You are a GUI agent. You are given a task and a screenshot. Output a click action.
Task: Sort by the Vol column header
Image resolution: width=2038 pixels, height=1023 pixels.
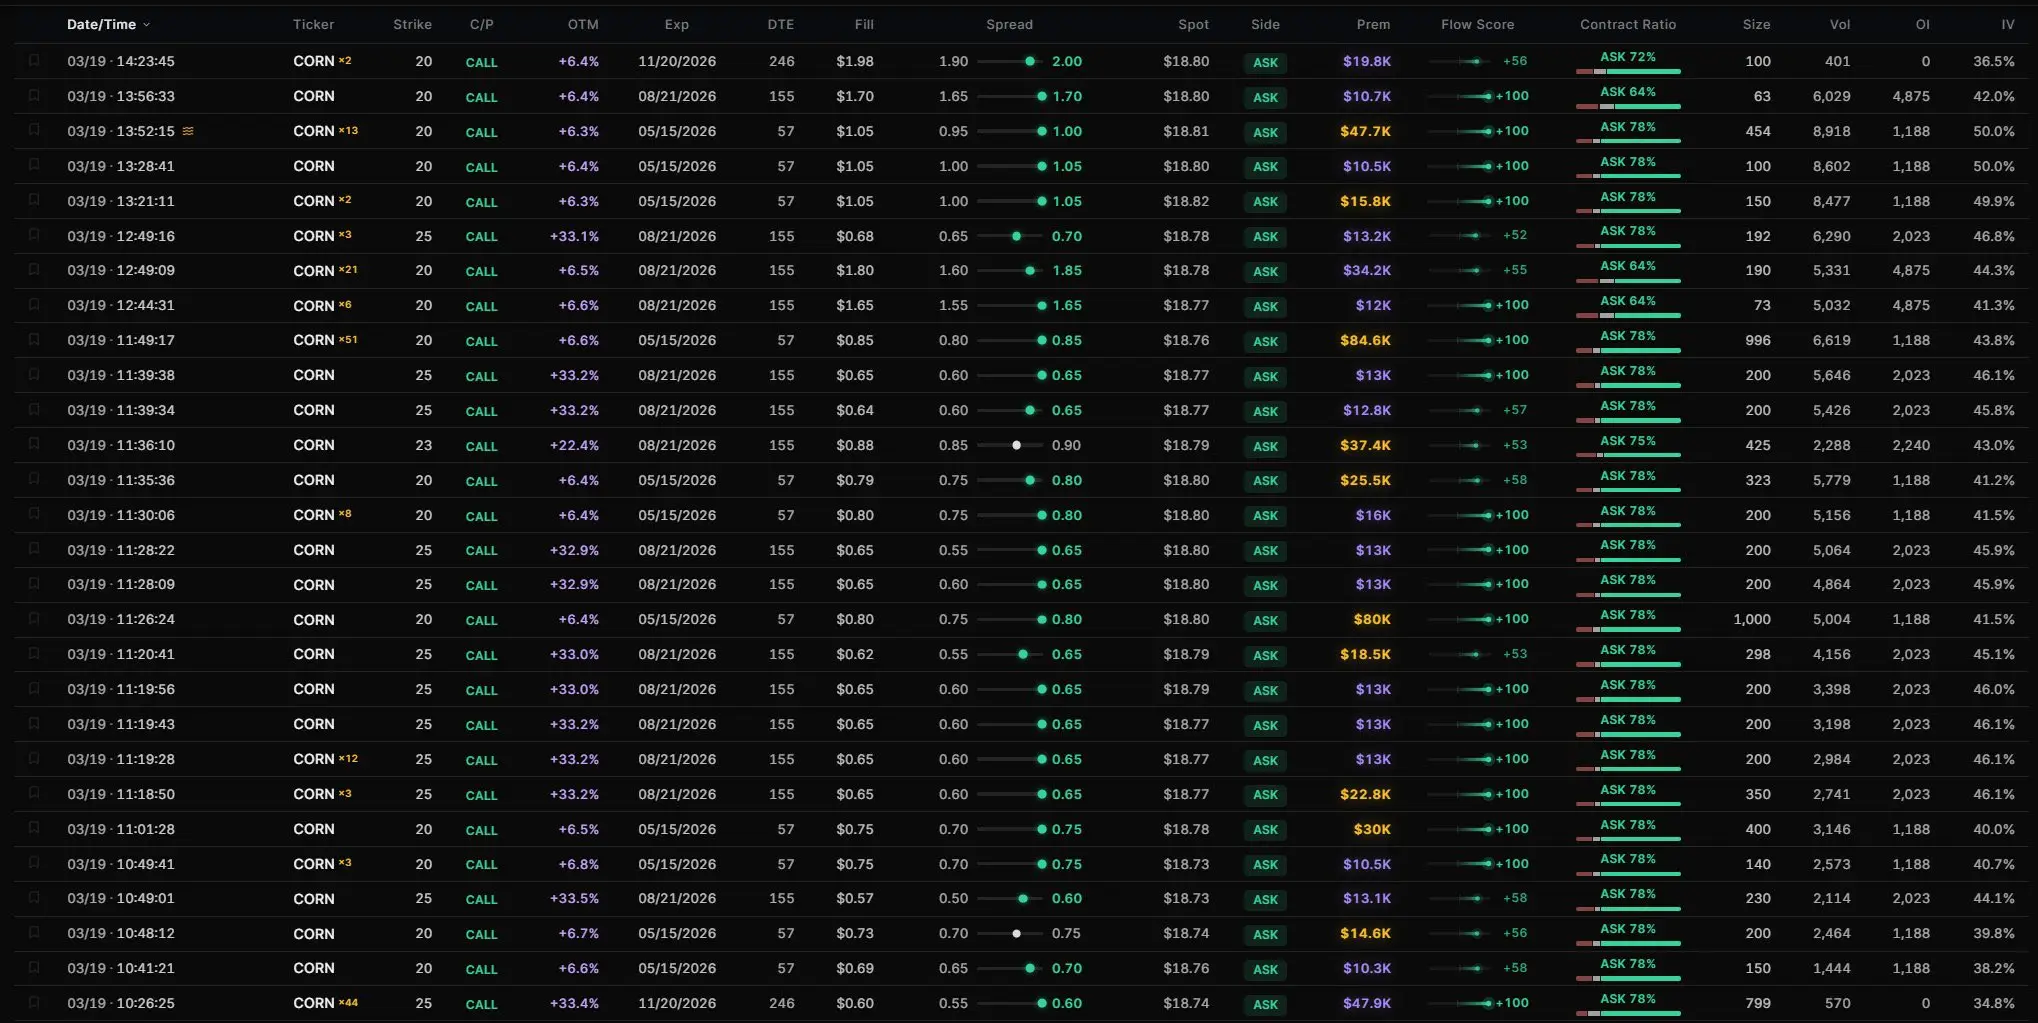pos(1840,24)
